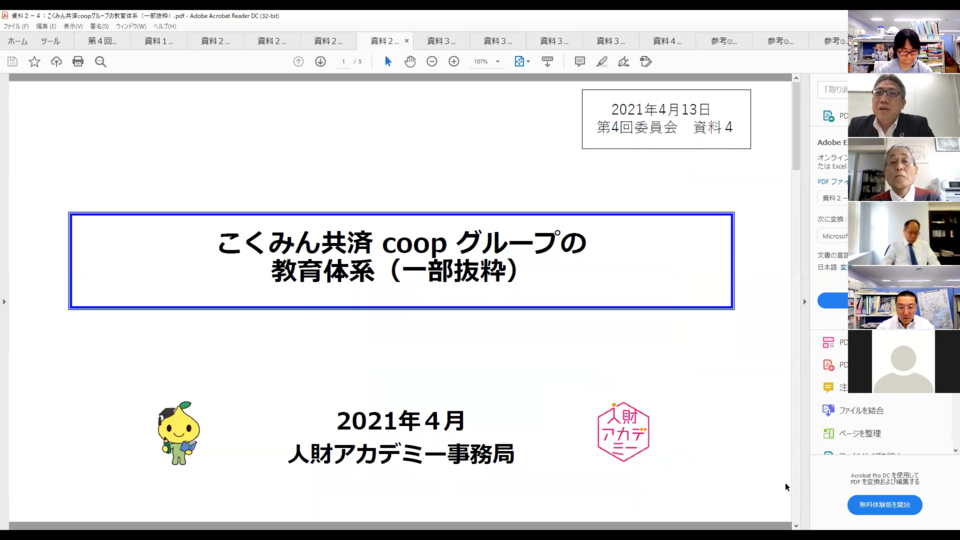Switch to the ホーム tab
The image size is (960, 540).
pos(17,41)
